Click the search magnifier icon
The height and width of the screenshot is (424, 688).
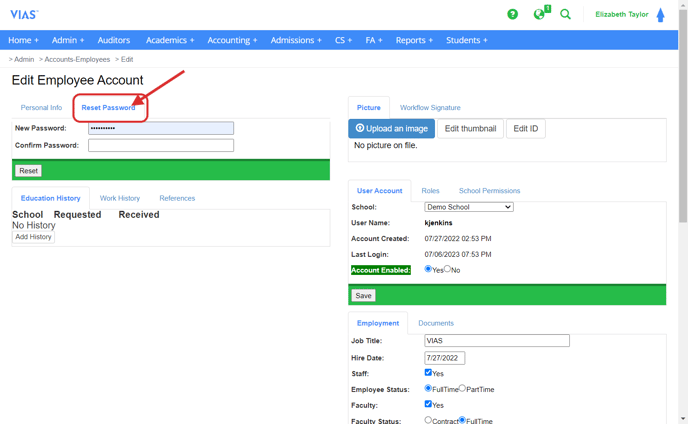pos(566,14)
